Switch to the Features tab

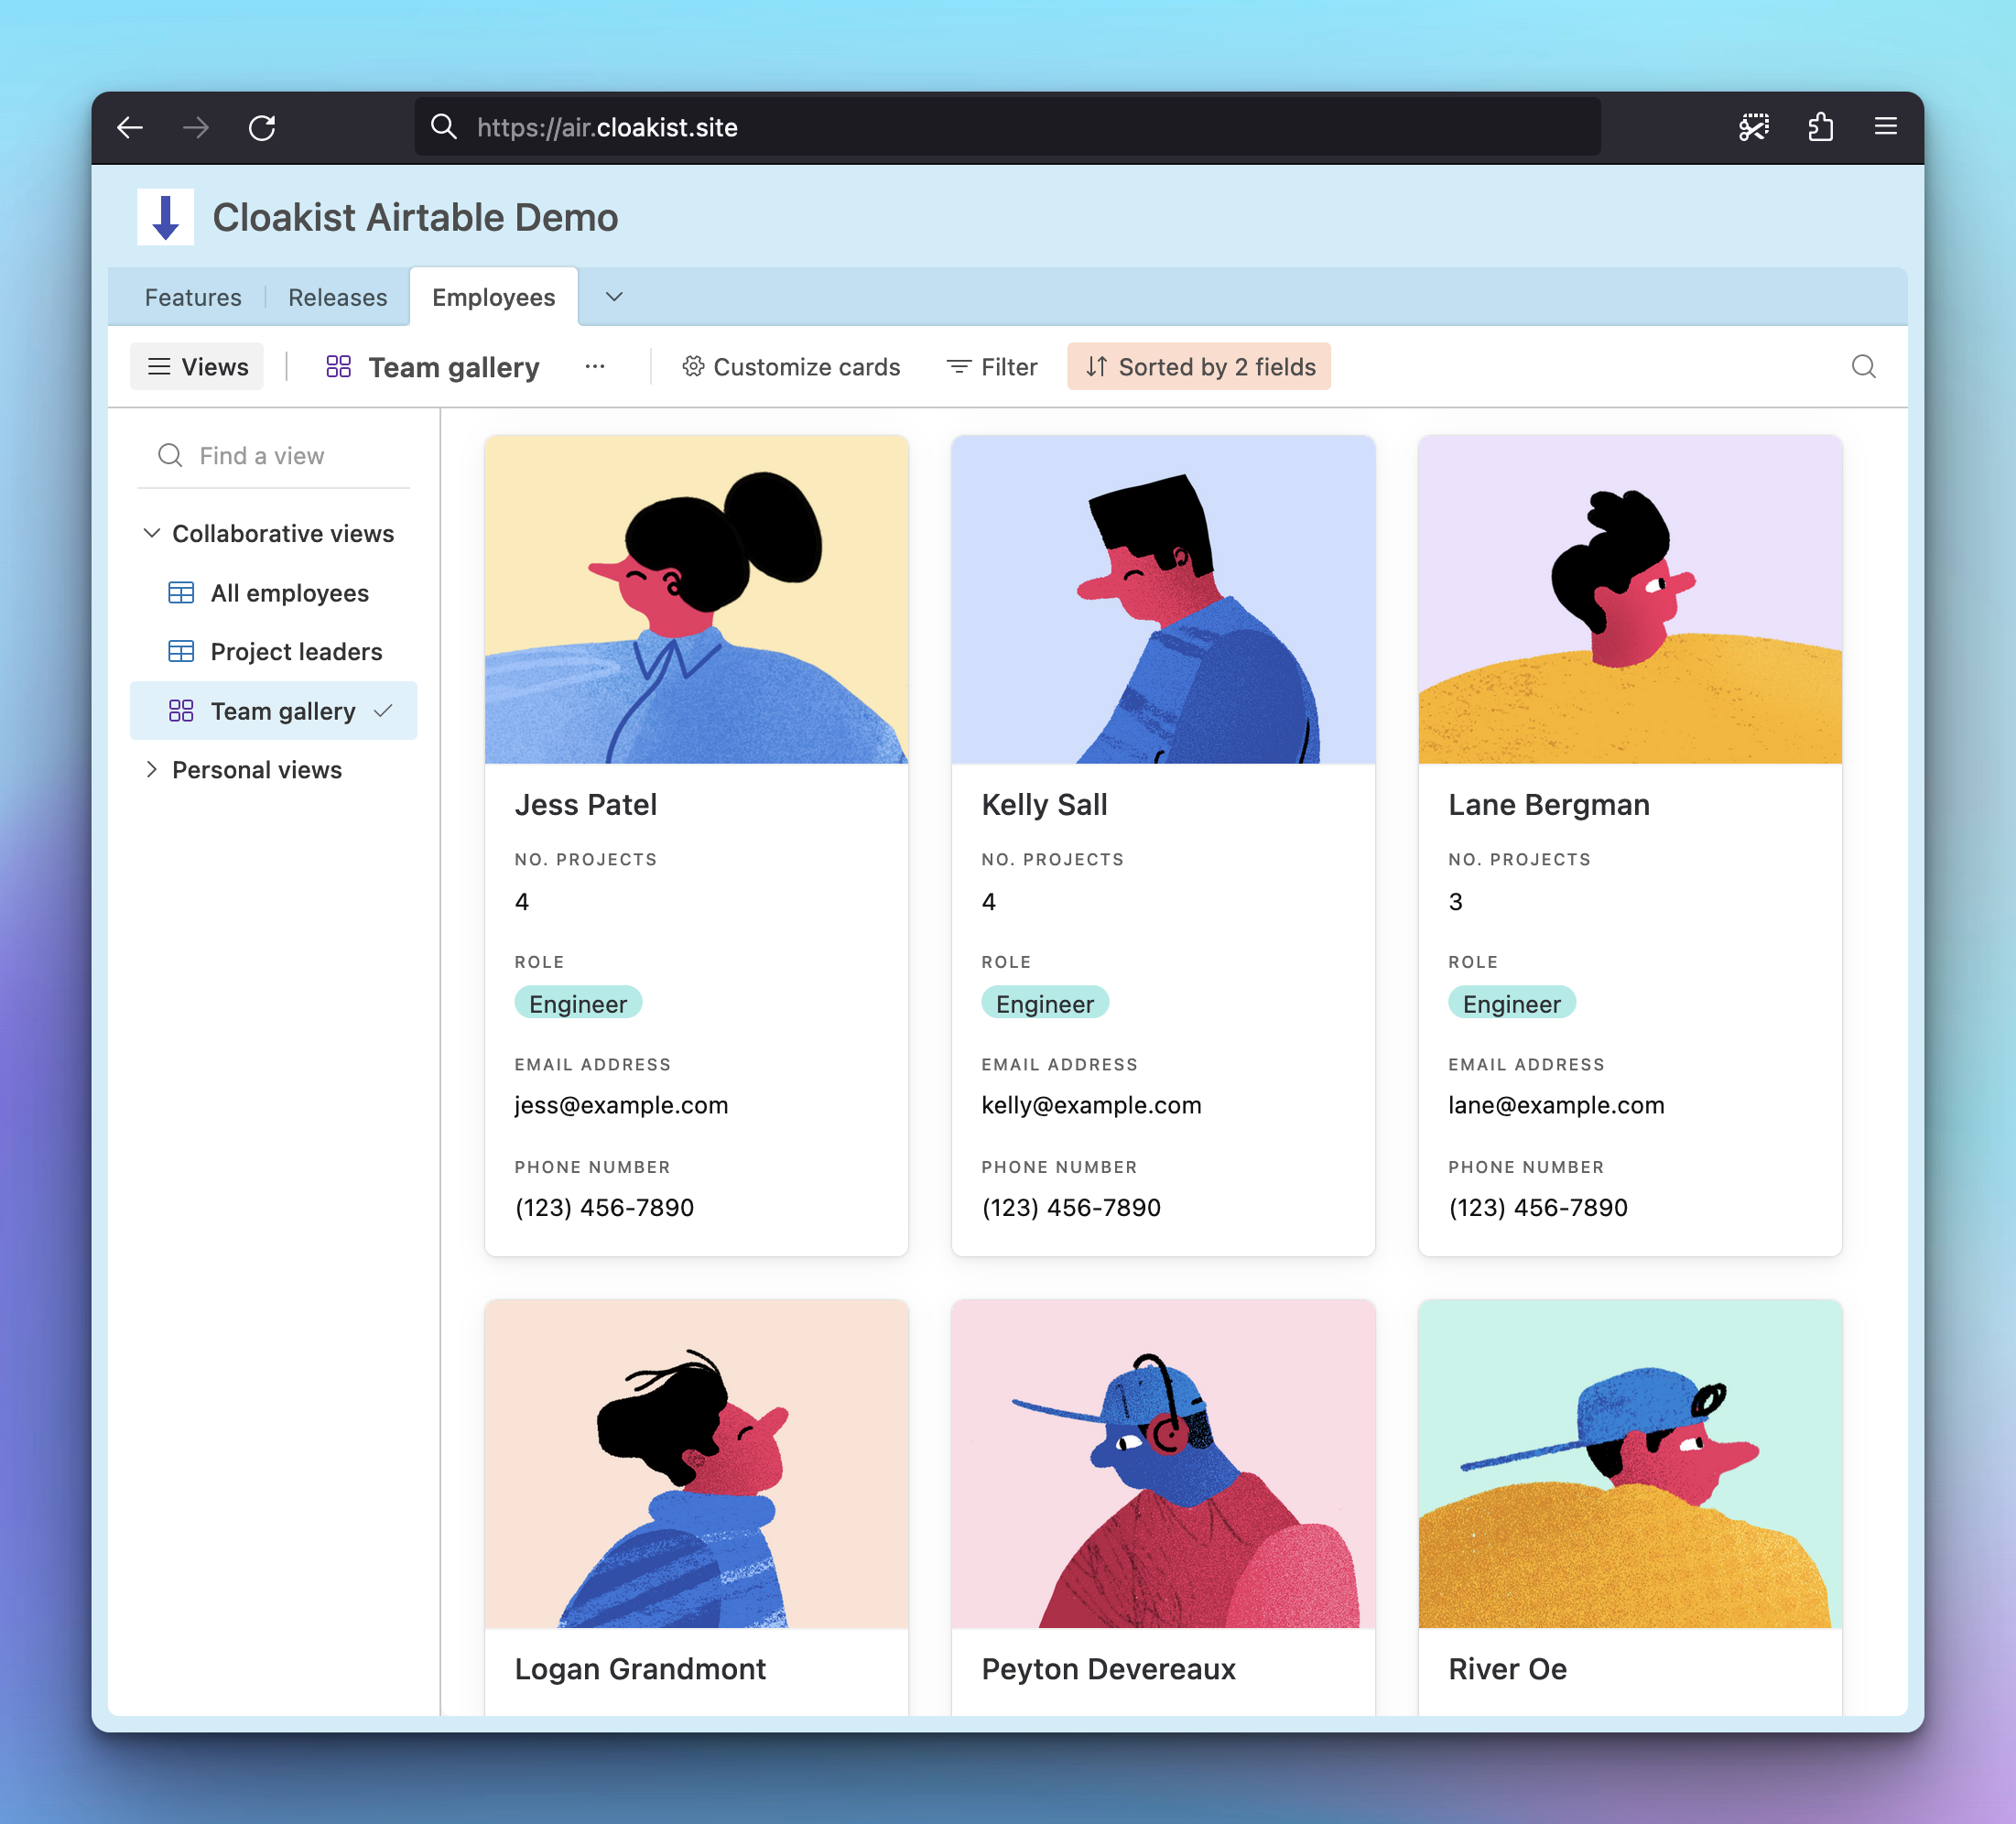point(193,298)
